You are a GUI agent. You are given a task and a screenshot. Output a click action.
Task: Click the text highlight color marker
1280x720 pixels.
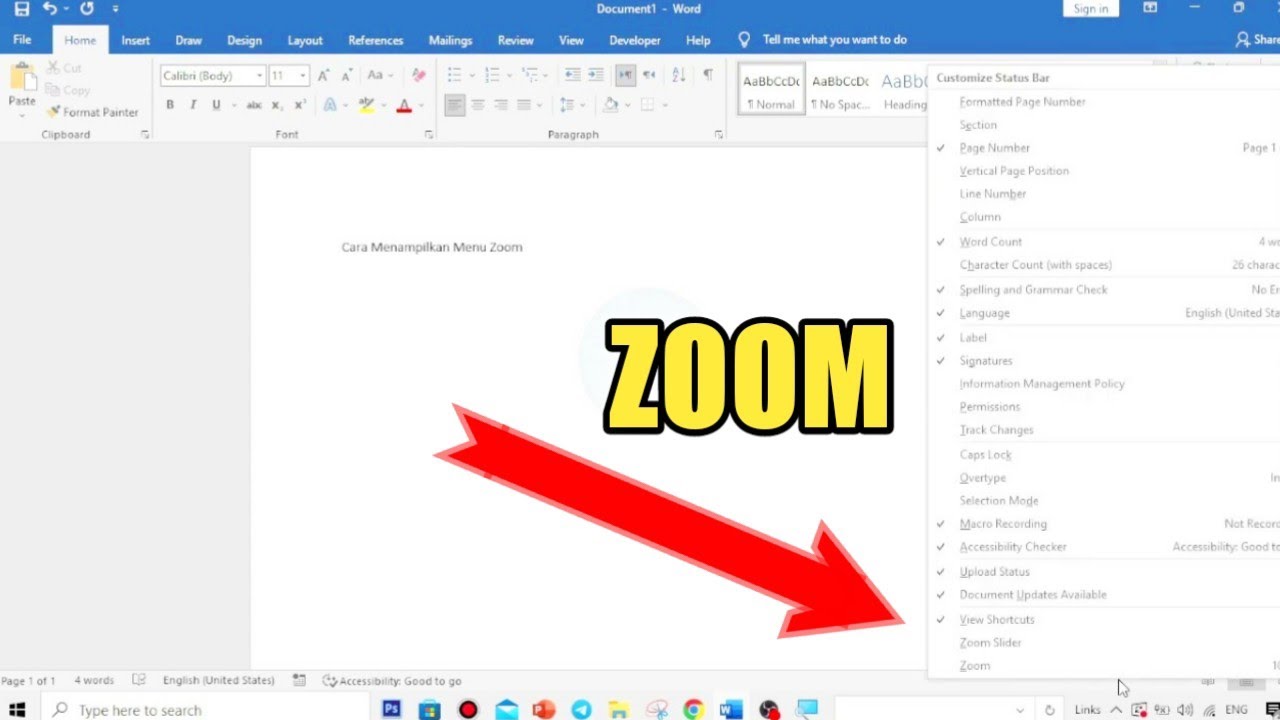tap(366, 105)
